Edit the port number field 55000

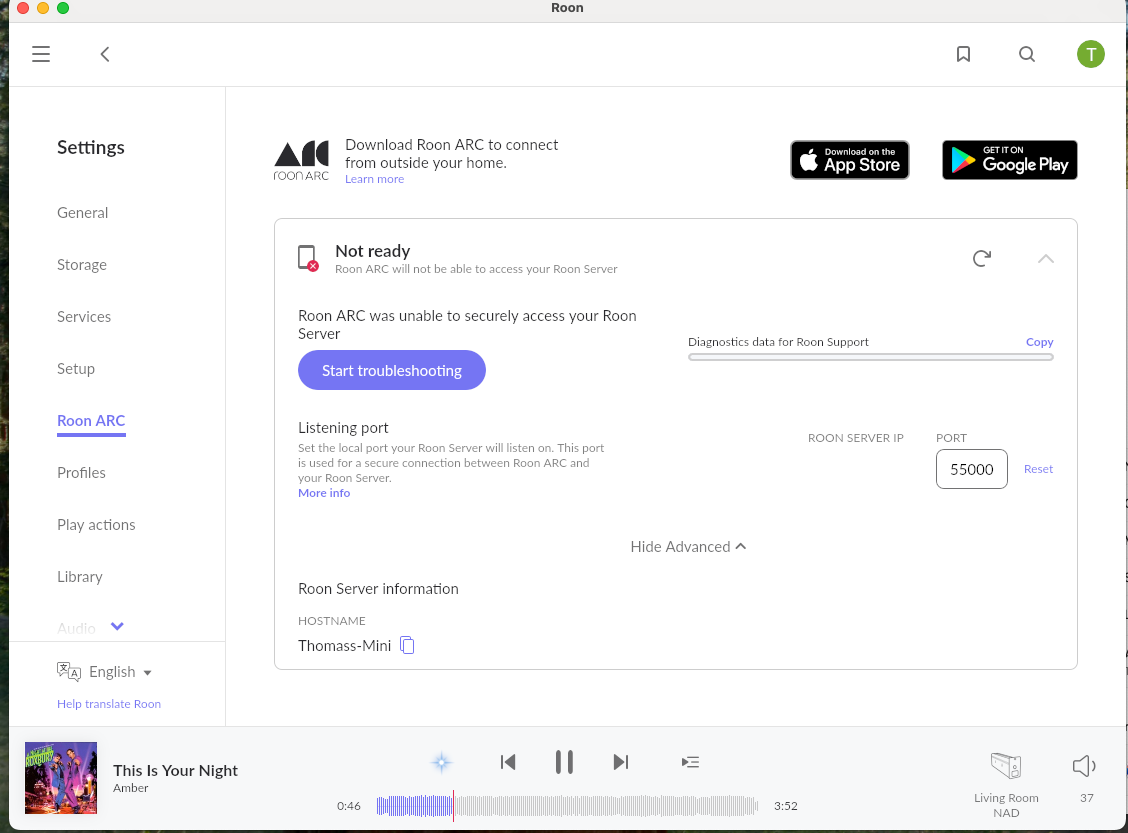pos(972,469)
